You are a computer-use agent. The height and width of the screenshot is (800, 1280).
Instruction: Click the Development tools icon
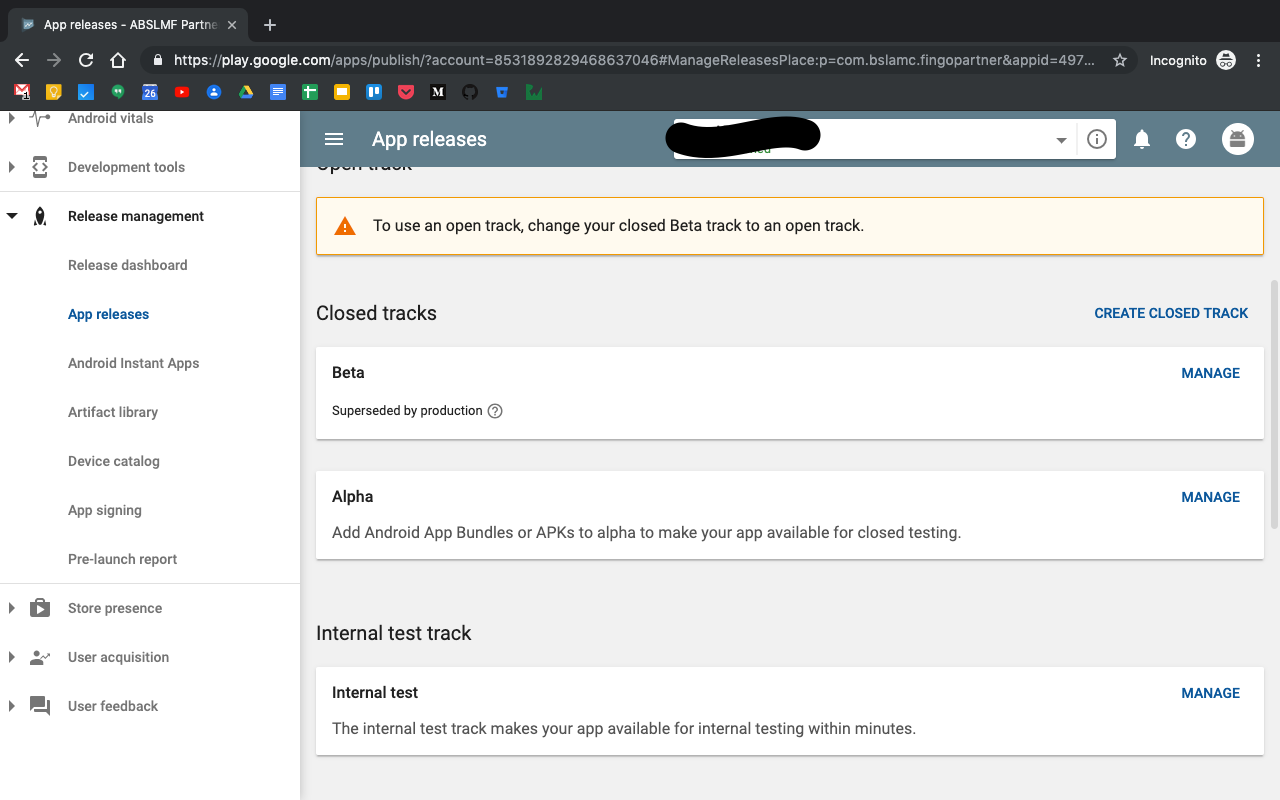[40, 167]
